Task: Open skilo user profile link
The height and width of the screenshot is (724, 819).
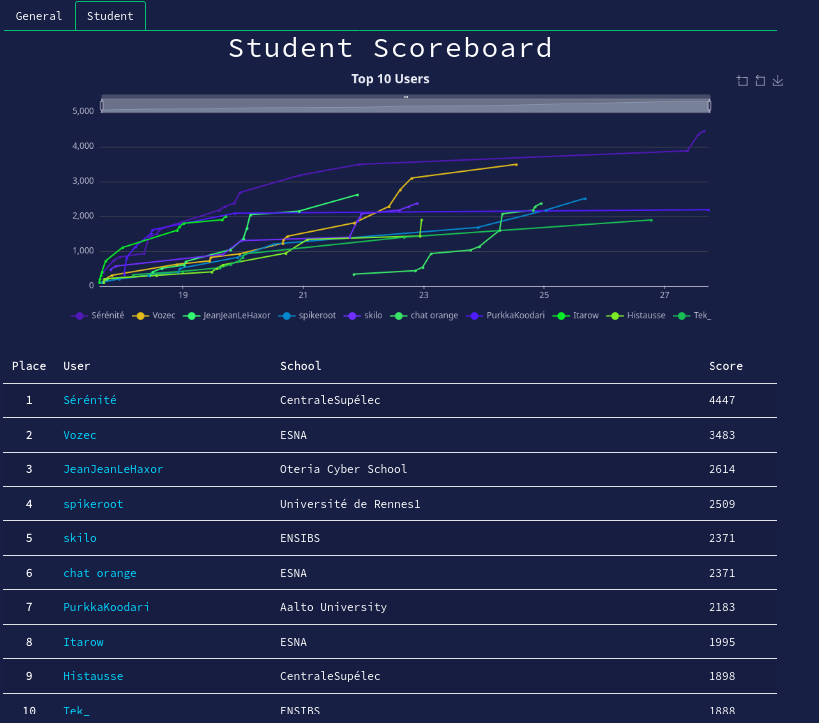Action: [80, 538]
